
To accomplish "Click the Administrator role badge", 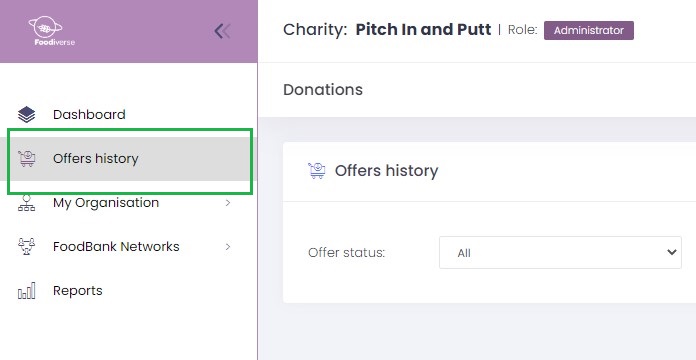I will tap(589, 30).
